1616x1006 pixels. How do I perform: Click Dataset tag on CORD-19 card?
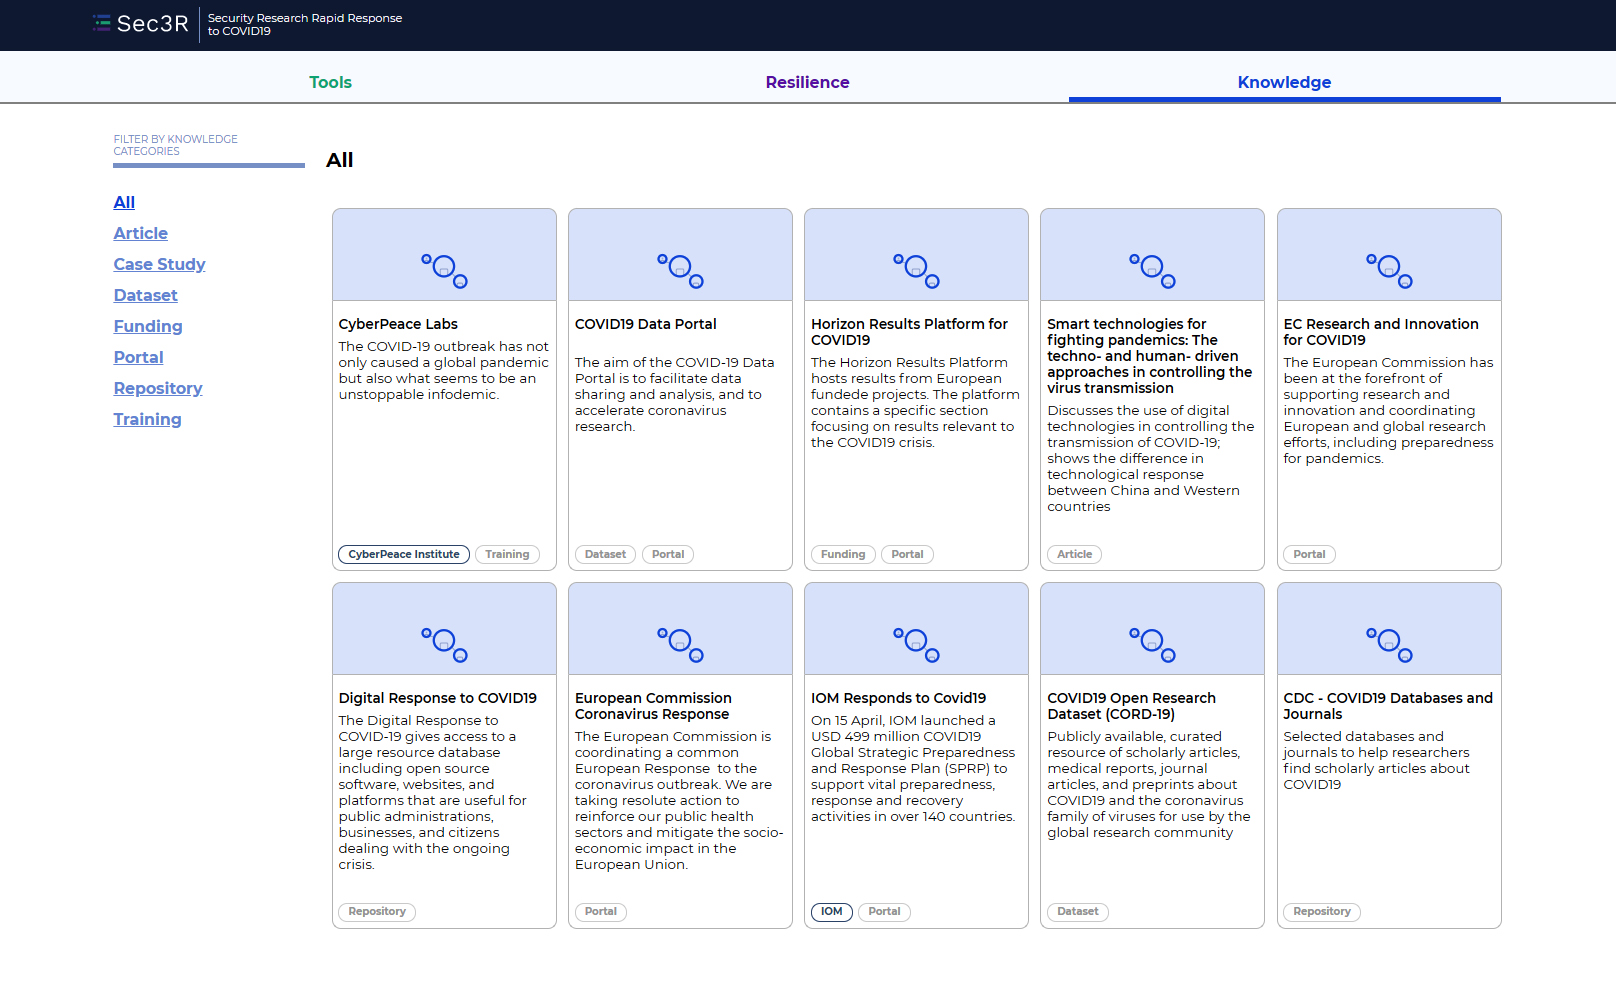1077,911
